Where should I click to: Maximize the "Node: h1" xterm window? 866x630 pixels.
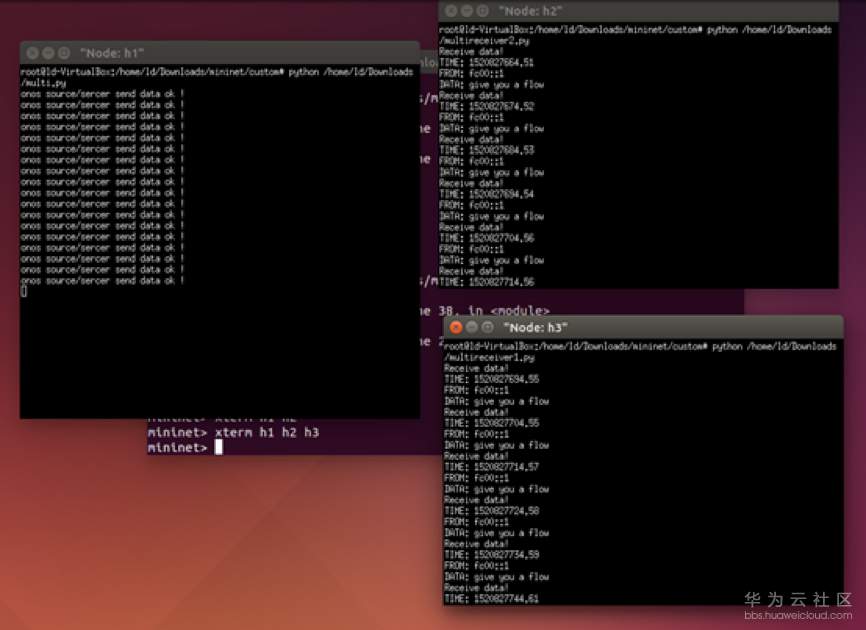[x=64, y=53]
